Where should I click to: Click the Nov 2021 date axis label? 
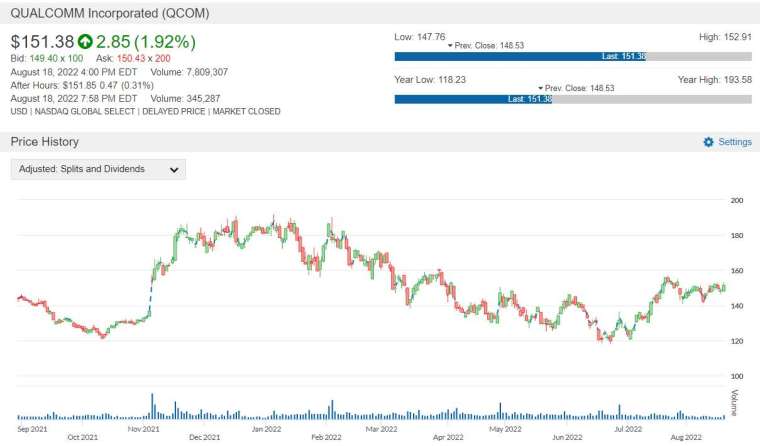click(x=143, y=429)
